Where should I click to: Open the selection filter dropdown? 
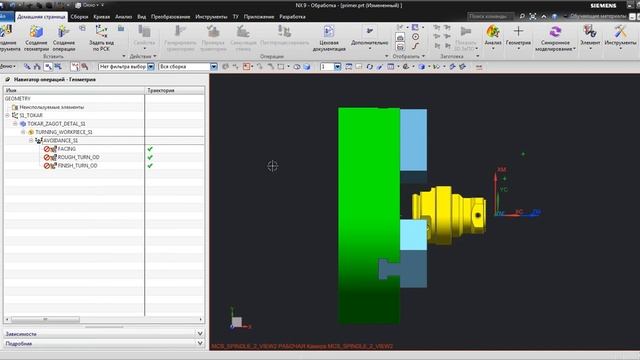(x=151, y=67)
